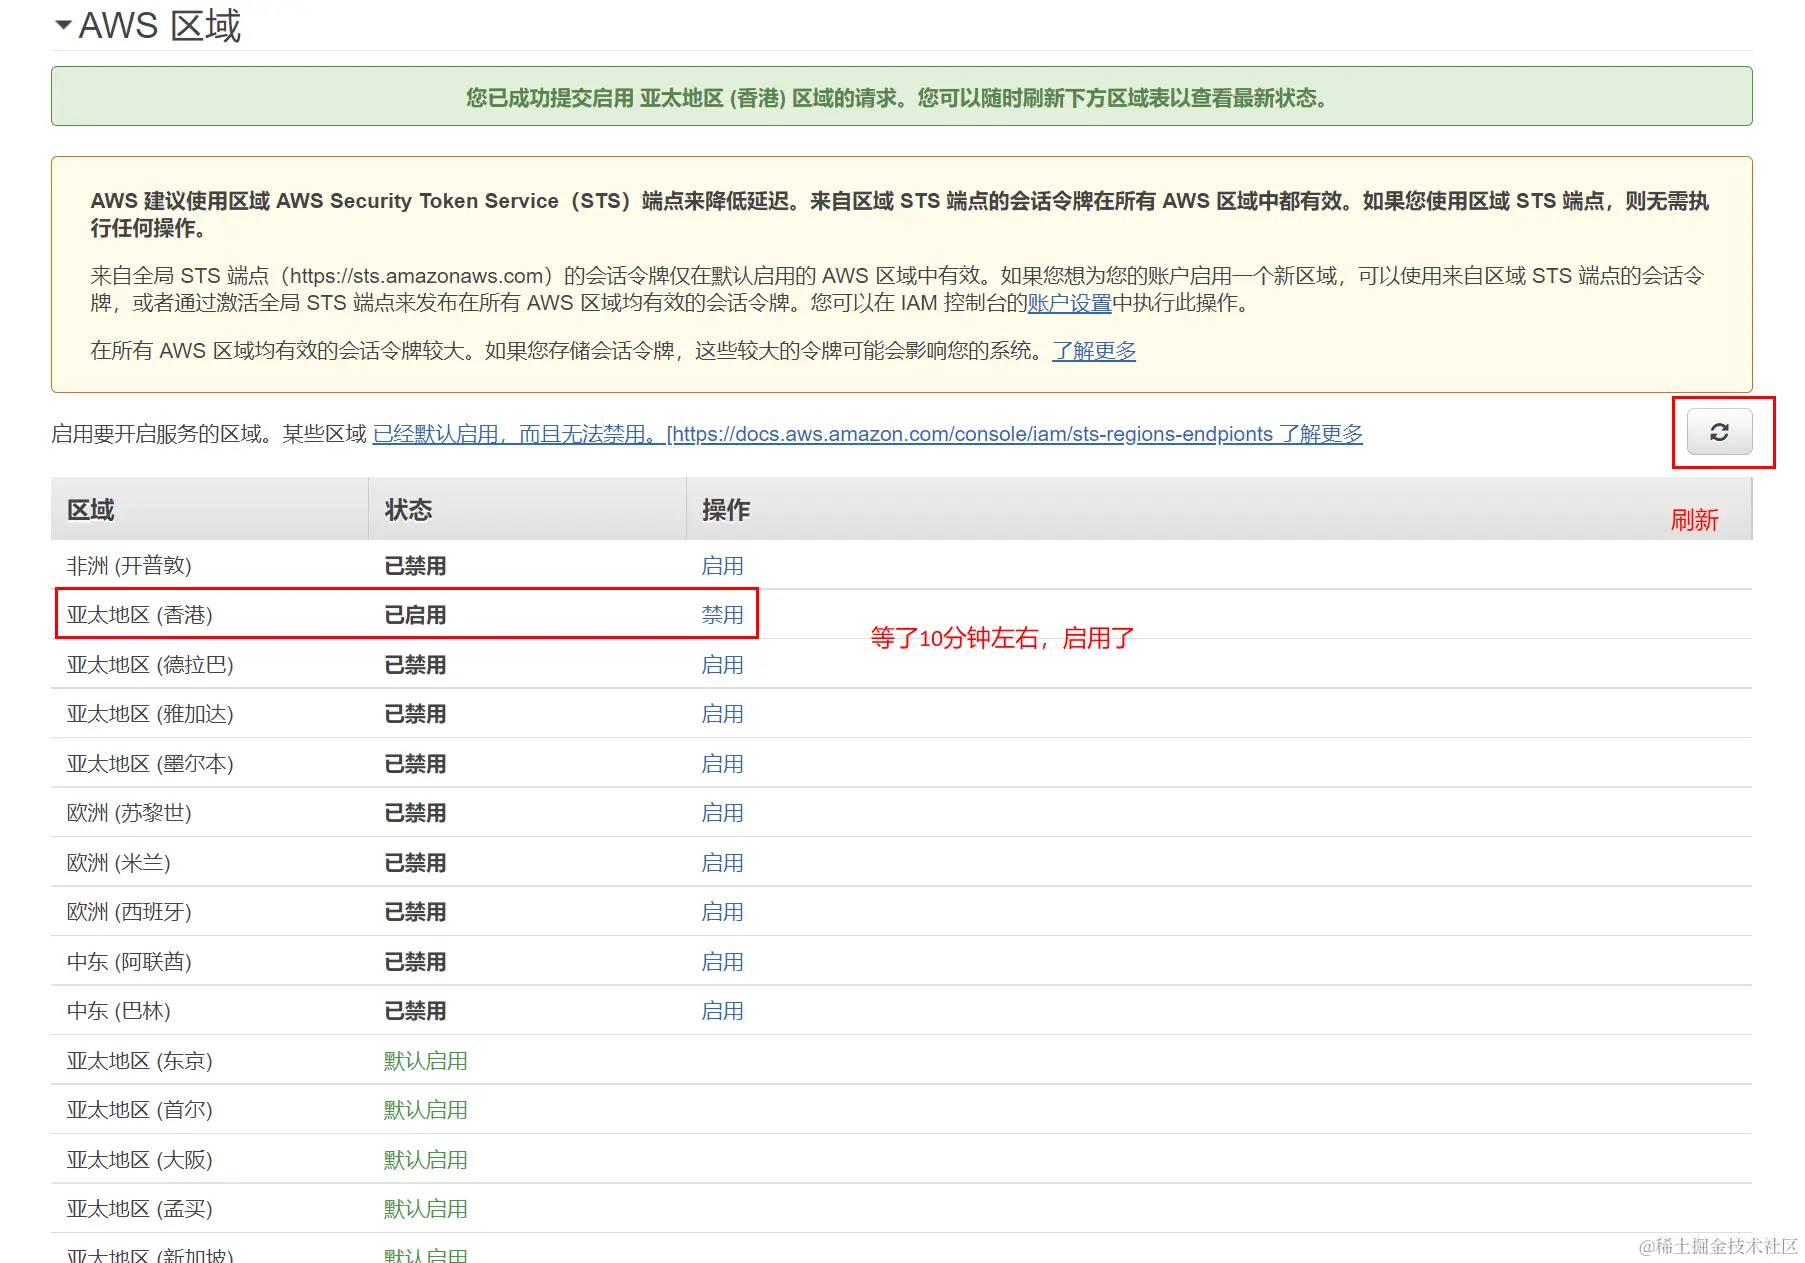
Task: Open the 已经默认启用，而且无法禁用 docs link
Action: [867, 434]
